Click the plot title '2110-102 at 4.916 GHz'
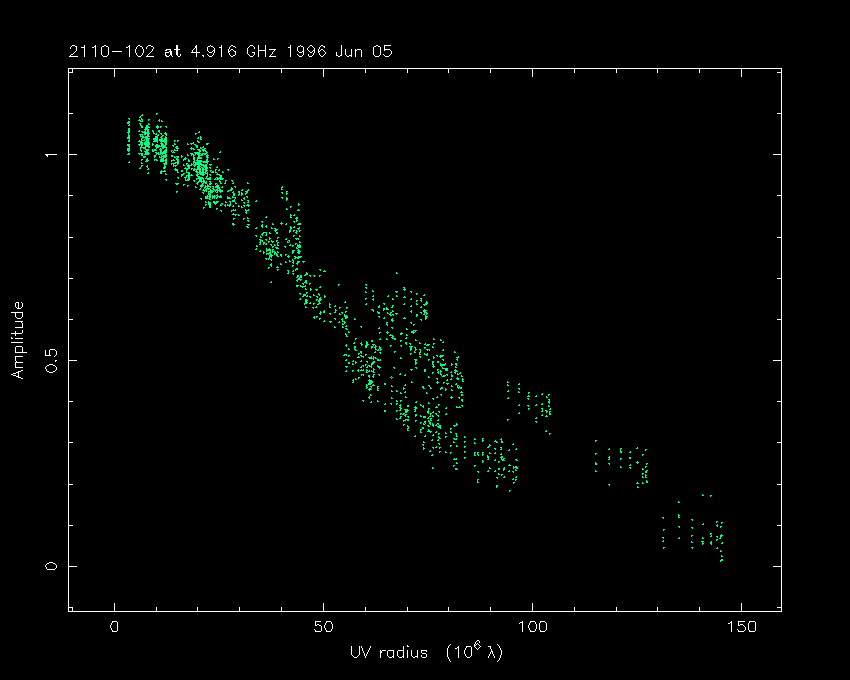 click(x=170, y=51)
